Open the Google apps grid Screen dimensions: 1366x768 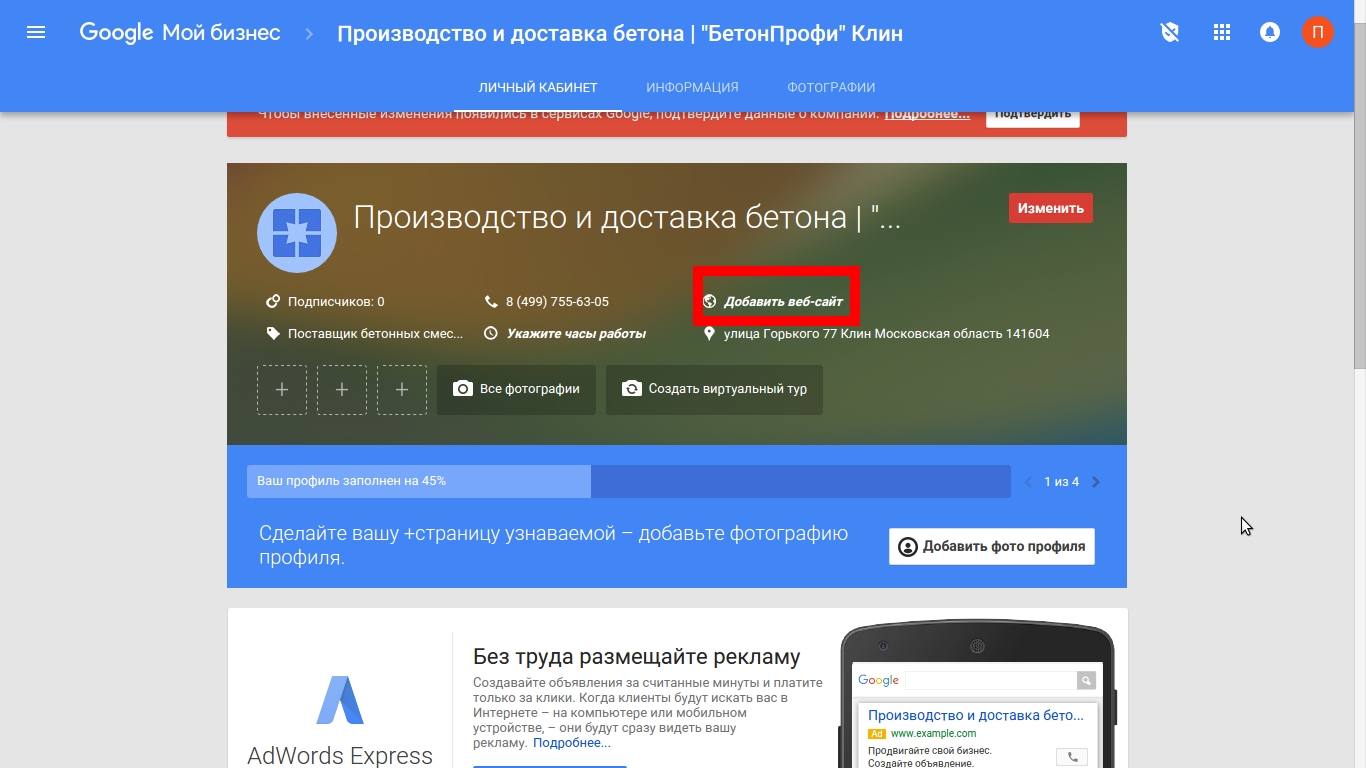(1221, 33)
